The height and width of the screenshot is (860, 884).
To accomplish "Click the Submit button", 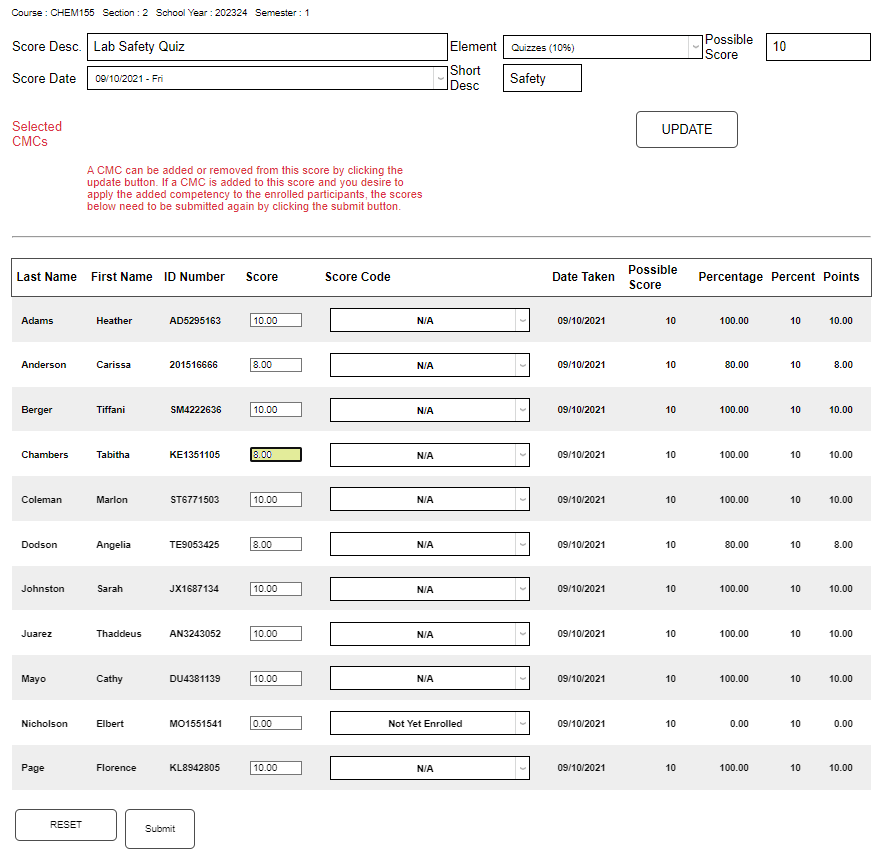I will pos(159,828).
